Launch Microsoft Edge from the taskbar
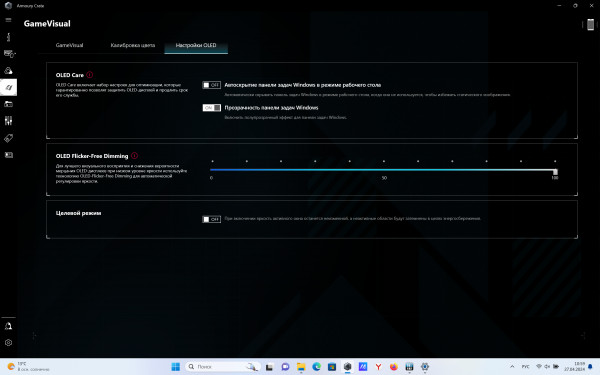The height and width of the screenshot is (375, 600). pos(316,367)
